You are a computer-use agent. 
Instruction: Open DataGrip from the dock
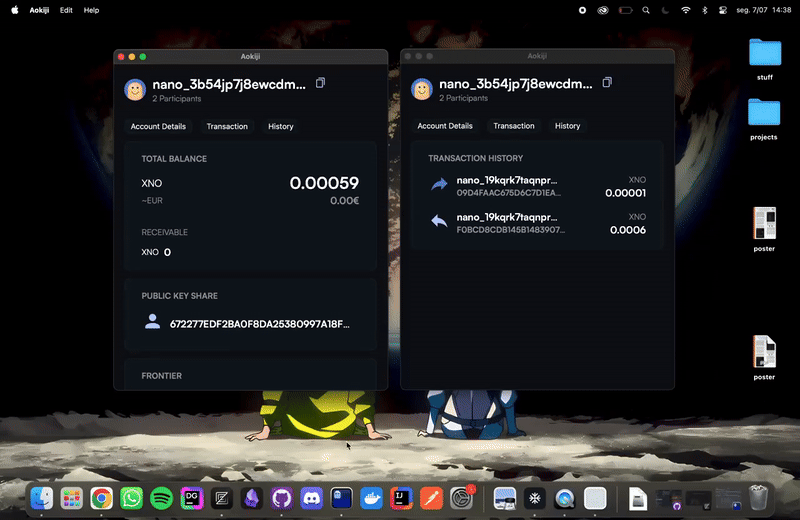point(192,498)
